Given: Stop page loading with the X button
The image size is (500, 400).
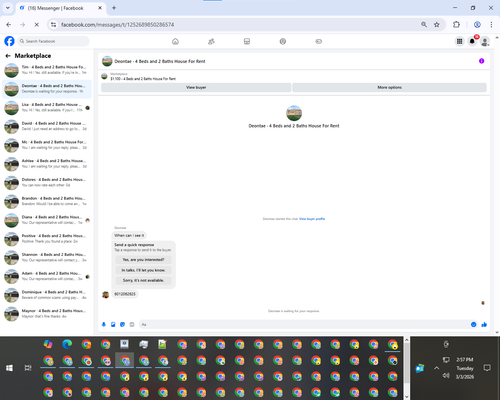Looking at the screenshot, I should click(x=37, y=24).
